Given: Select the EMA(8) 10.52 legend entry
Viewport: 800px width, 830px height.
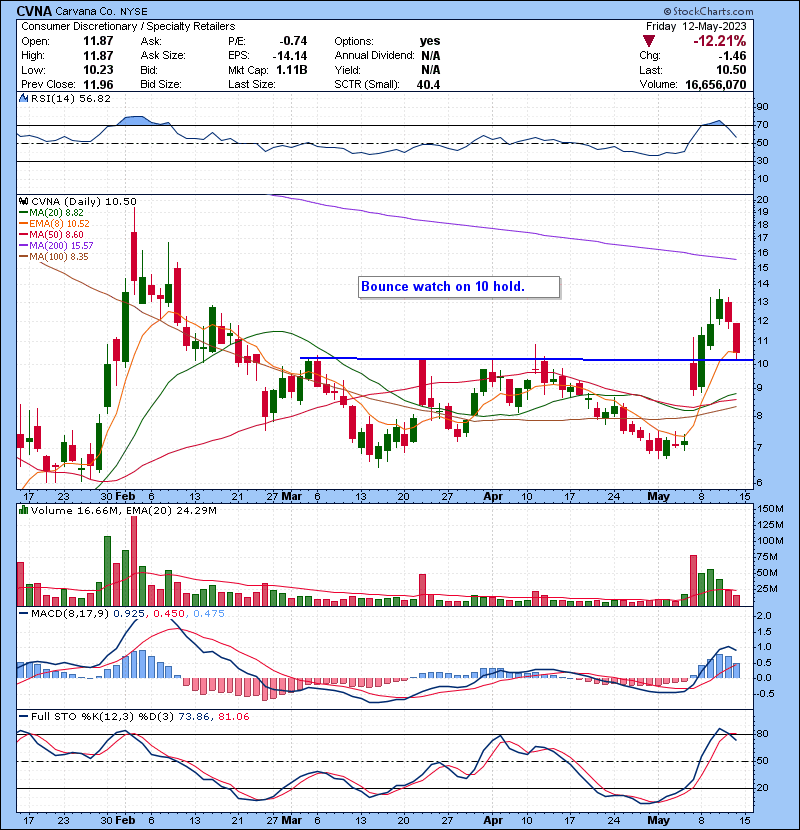Looking at the screenshot, I should coord(55,223).
